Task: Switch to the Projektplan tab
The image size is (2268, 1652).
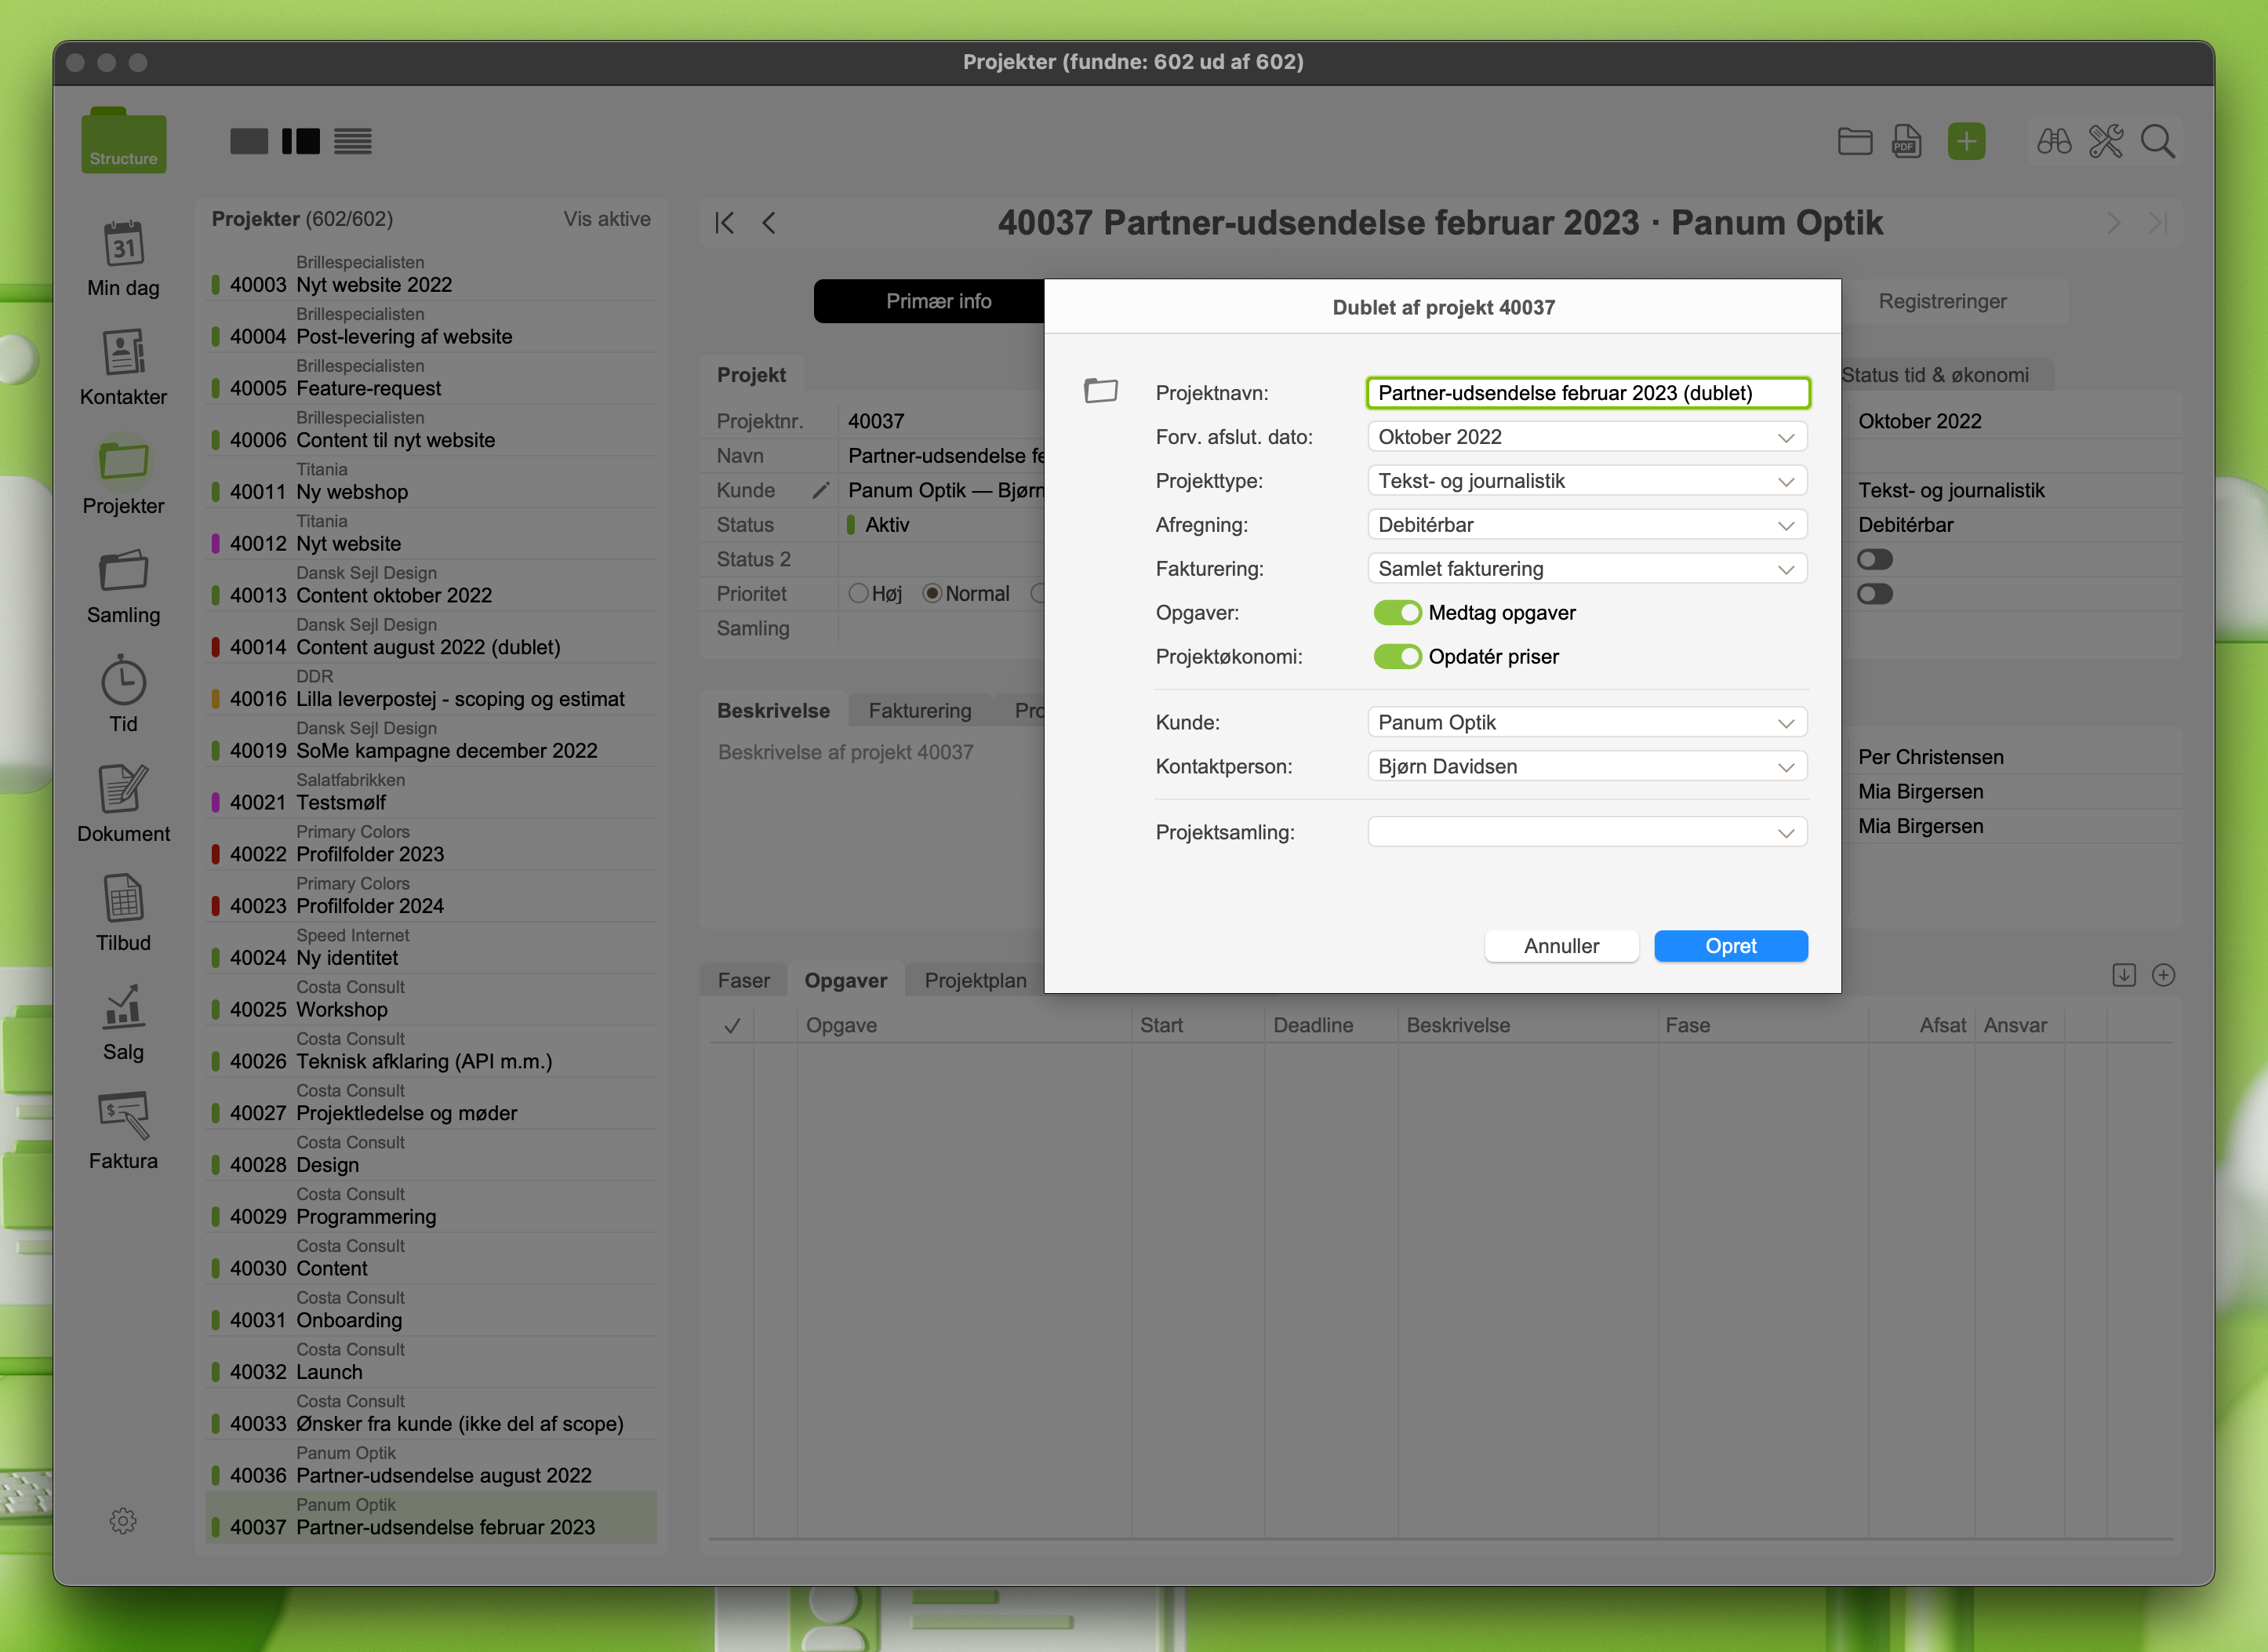Action: 975,980
